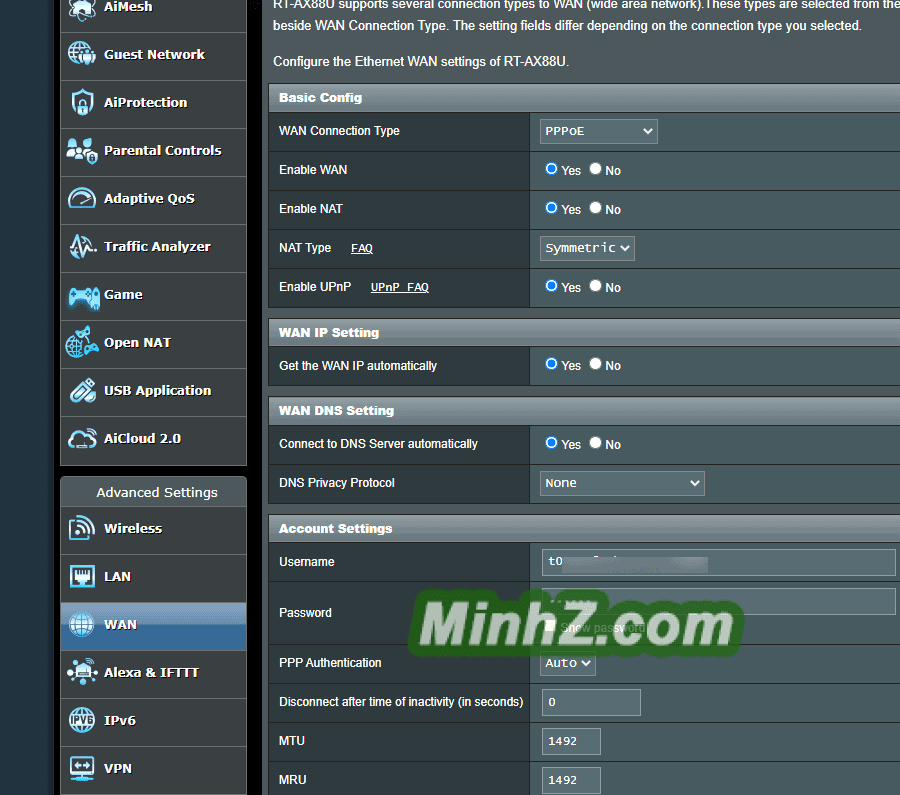Click the MTU value field
900x795 pixels.
(x=571, y=742)
